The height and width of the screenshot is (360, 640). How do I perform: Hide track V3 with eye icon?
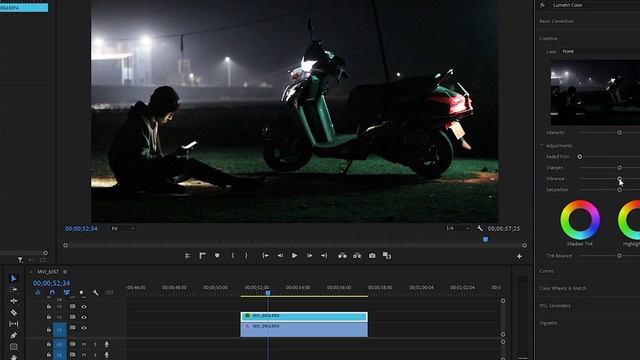tap(84, 307)
